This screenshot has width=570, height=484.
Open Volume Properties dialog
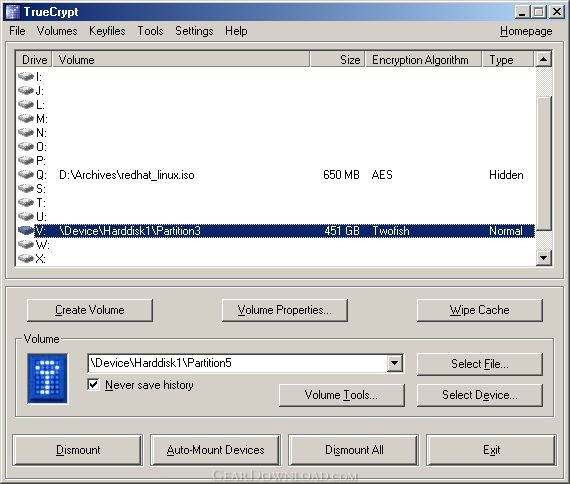(x=285, y=310)
